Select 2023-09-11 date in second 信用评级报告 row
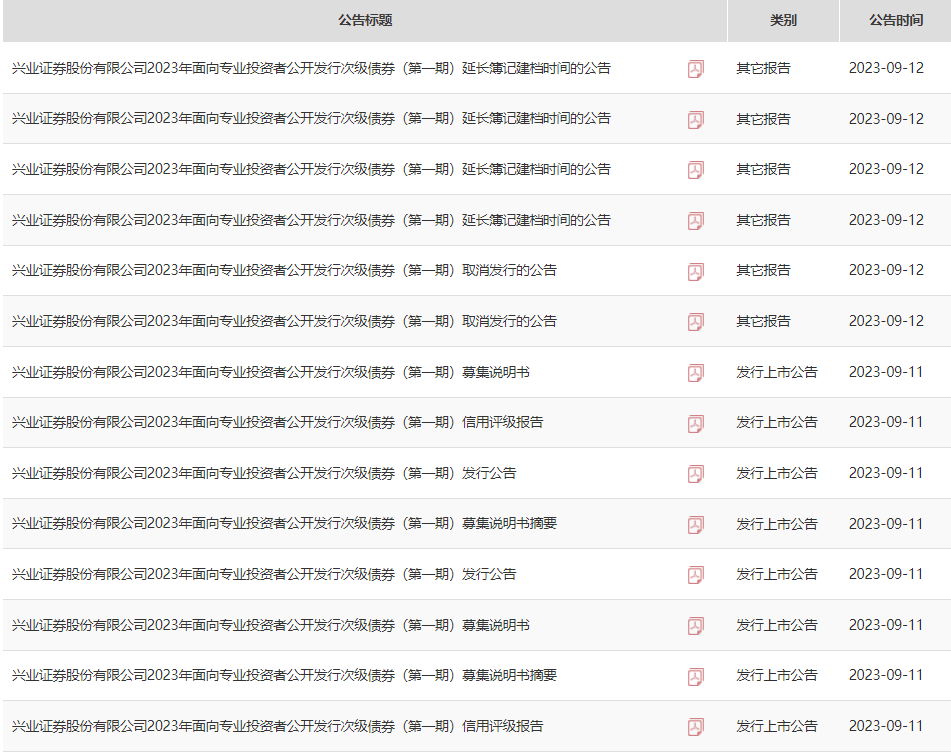 point(885,726)
